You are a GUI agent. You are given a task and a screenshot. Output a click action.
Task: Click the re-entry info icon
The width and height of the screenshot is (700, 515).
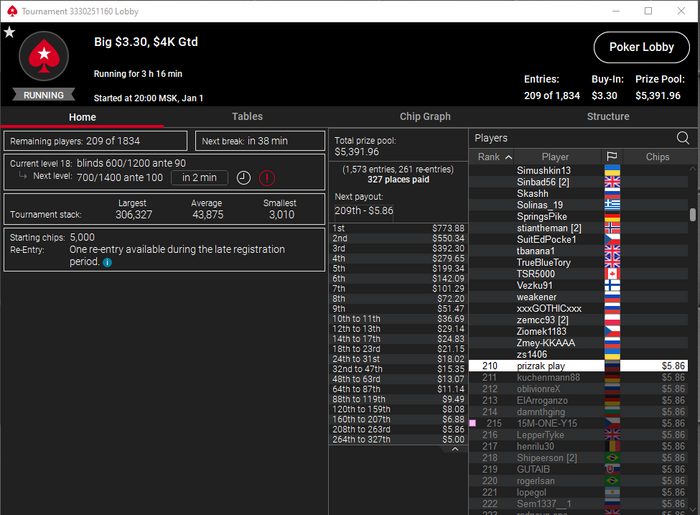[x=107, y=262]
